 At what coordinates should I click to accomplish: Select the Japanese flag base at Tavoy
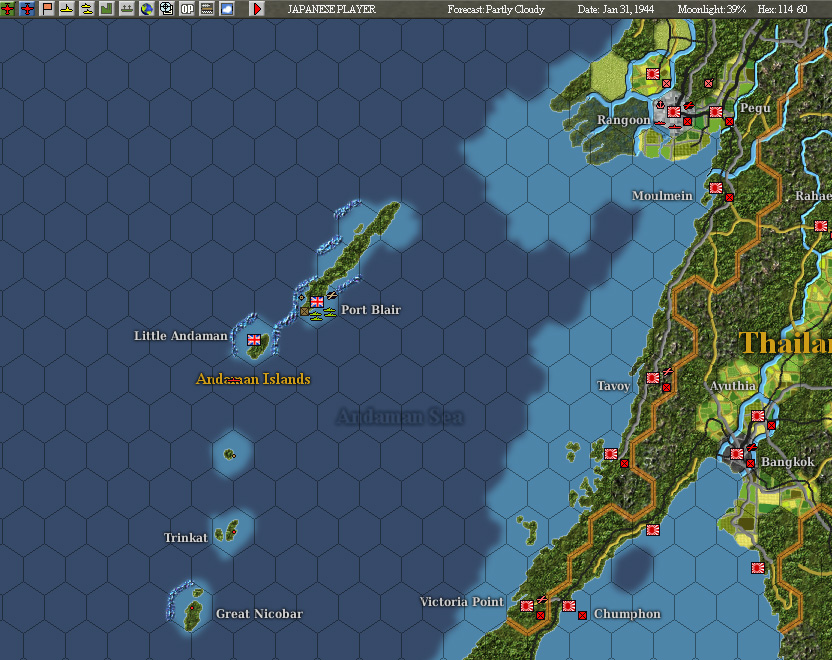pyautogui.click(x=653, y=378)
